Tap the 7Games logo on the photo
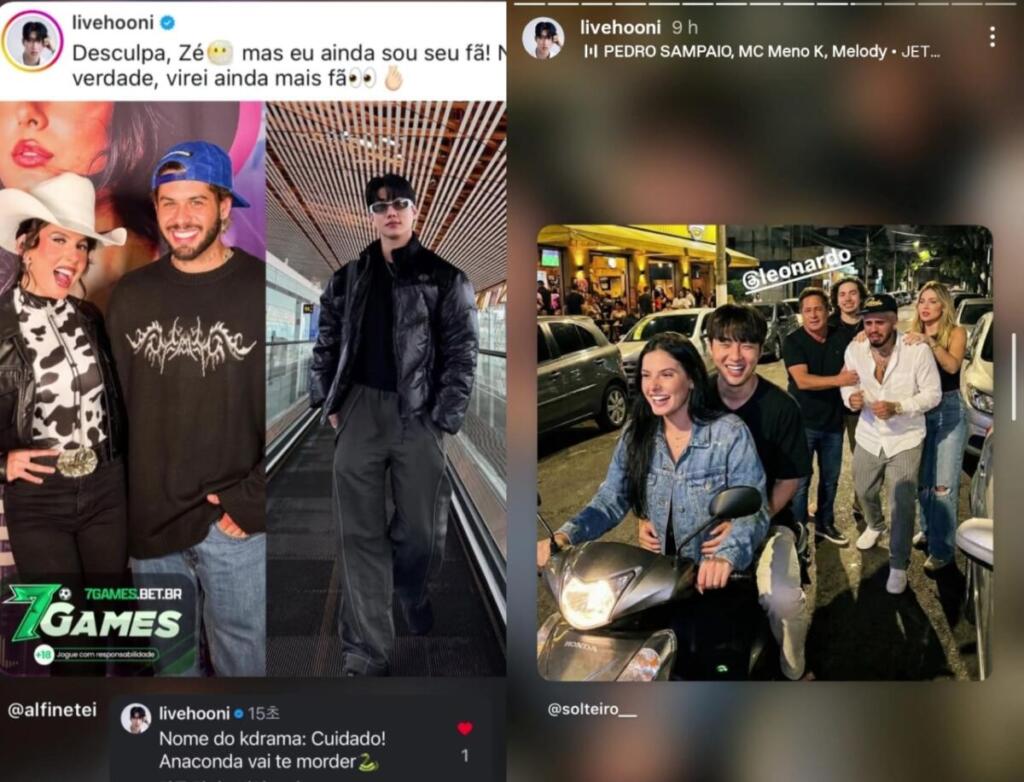 click(96, 622)
